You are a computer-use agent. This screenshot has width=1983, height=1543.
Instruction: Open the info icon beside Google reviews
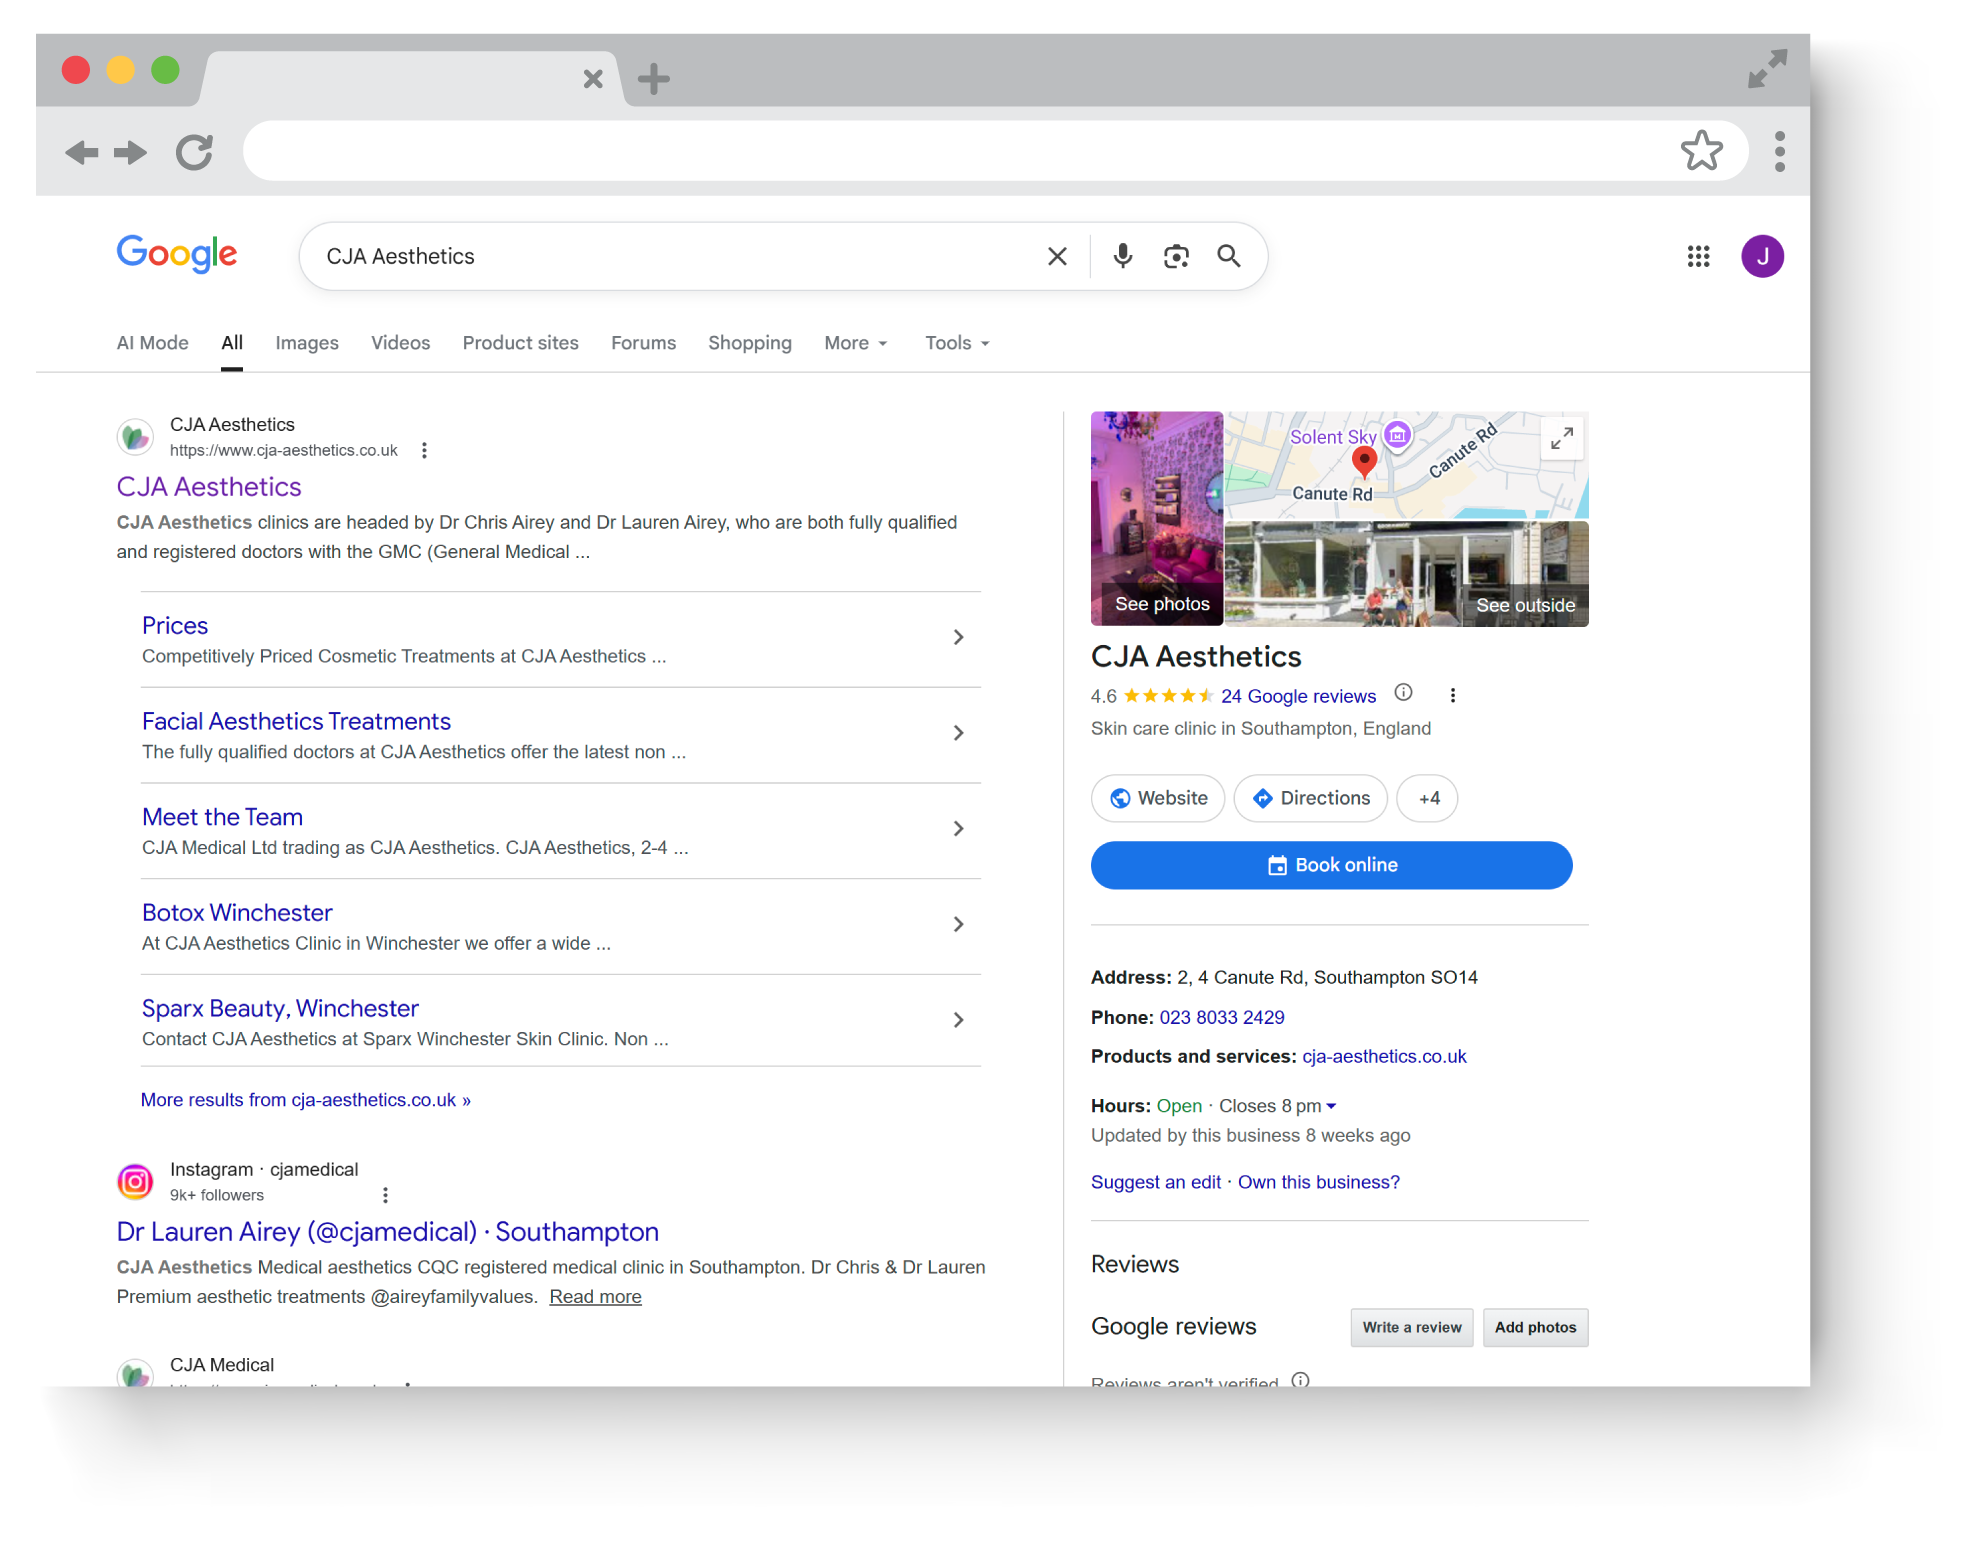tap(1403, 693)
